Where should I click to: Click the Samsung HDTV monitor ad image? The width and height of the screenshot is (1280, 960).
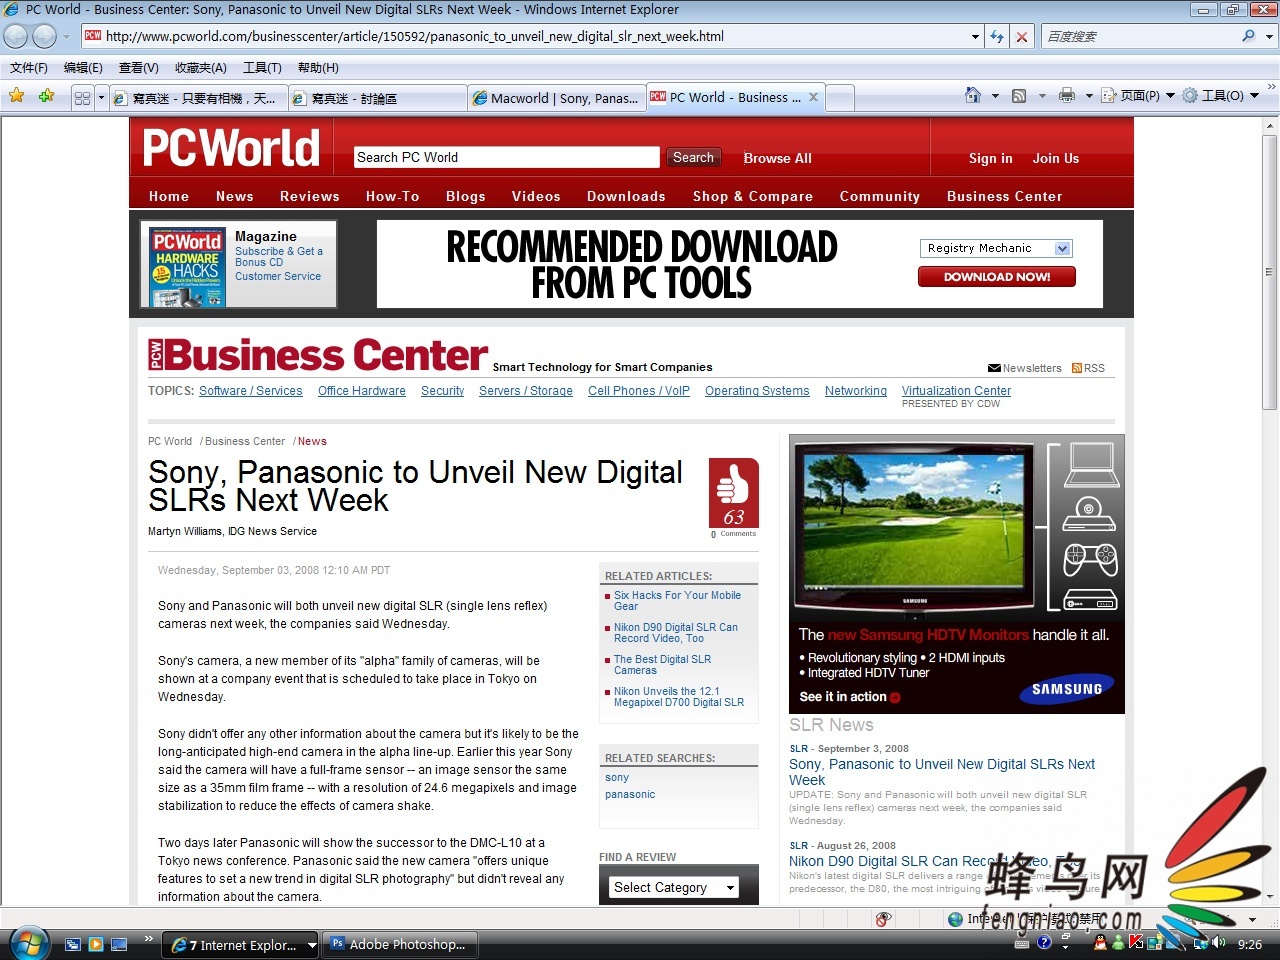pyautogui.click(x=957, y=574)
